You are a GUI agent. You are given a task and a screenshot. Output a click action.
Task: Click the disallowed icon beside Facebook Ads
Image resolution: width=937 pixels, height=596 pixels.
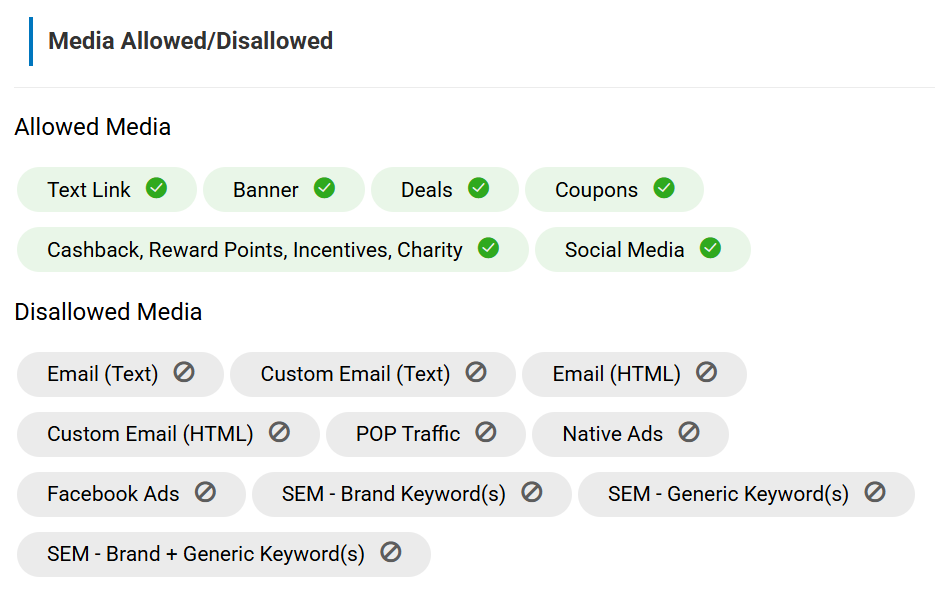point(206,492)
